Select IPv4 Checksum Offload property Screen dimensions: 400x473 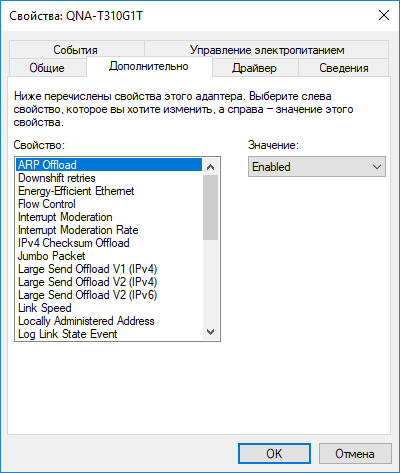coord(109,243)
